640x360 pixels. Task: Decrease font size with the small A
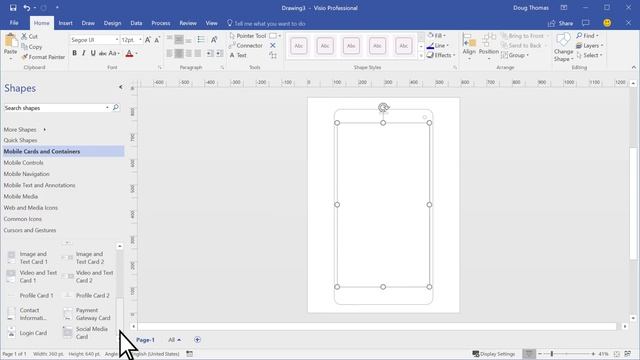157,40
